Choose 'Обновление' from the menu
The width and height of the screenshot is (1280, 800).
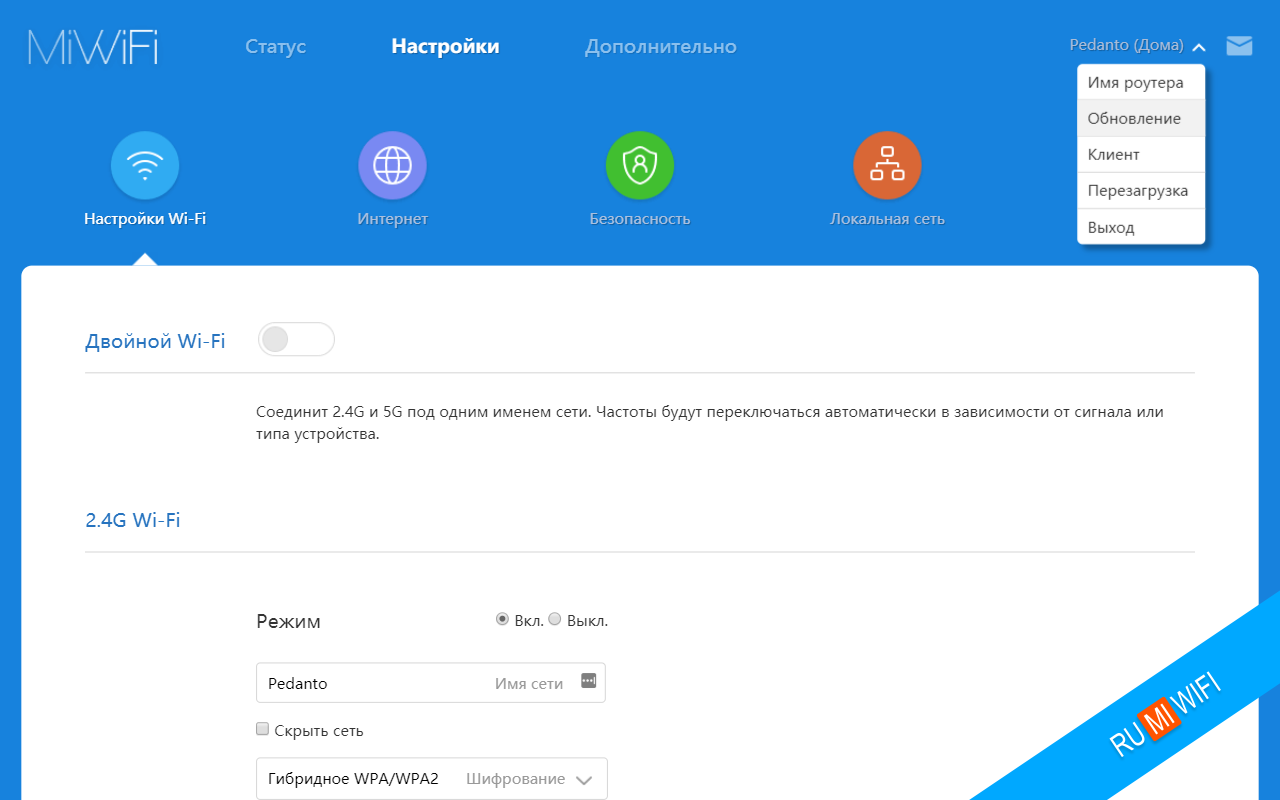1141,119
